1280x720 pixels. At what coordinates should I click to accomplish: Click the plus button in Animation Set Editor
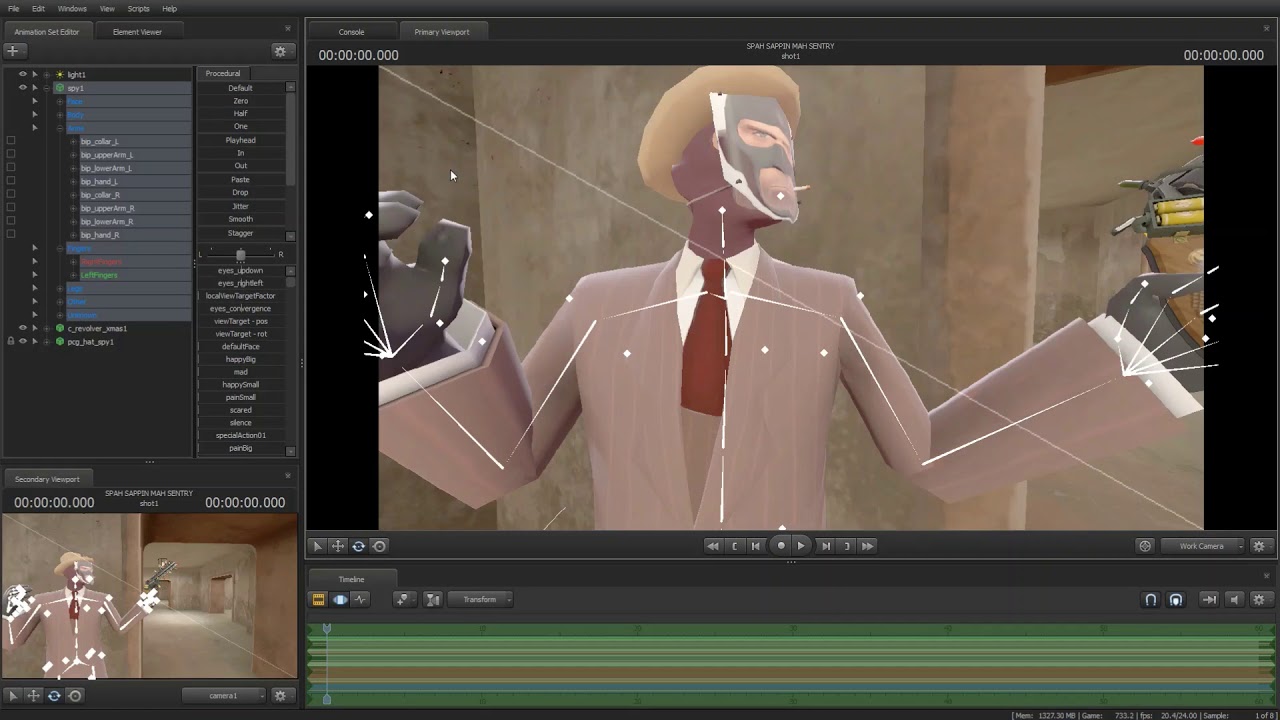[x=14, y=50]
